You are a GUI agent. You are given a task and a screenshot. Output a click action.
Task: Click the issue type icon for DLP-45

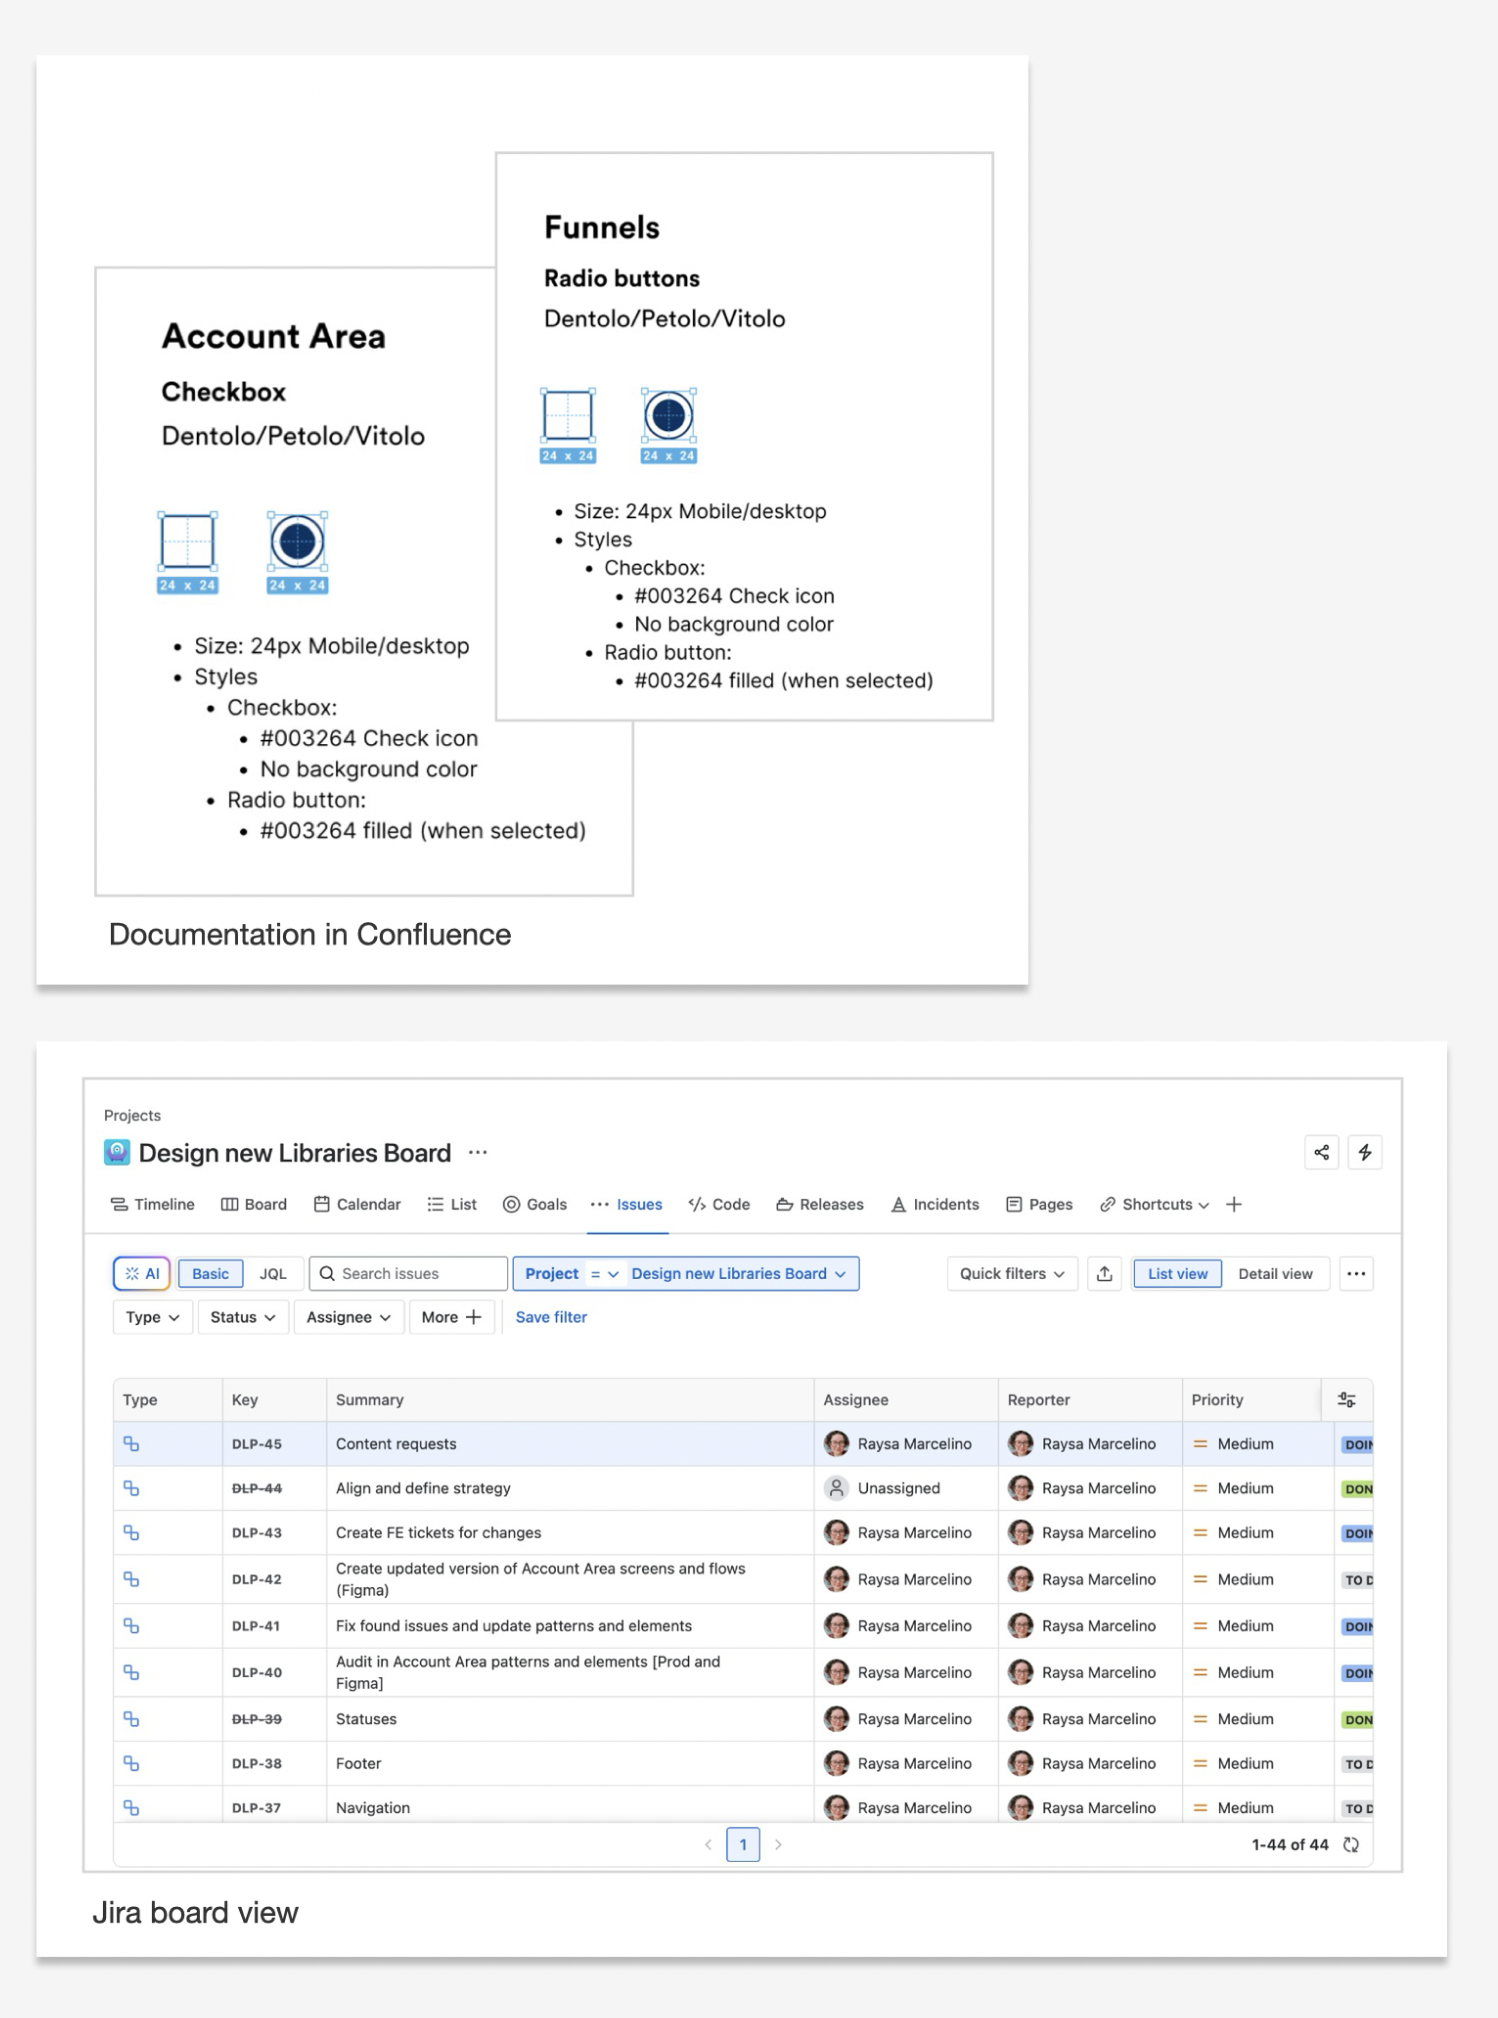pos(131,1443)
